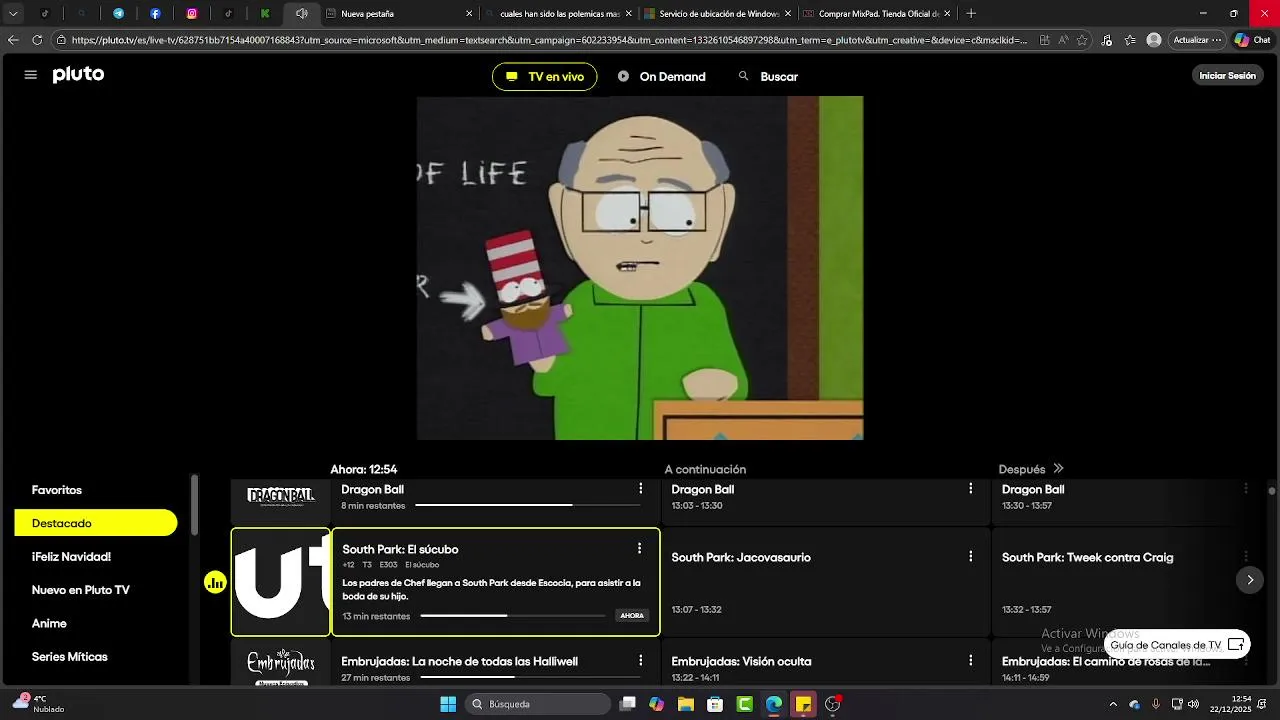Advance the guide with the right arrow

point(1250,580)
